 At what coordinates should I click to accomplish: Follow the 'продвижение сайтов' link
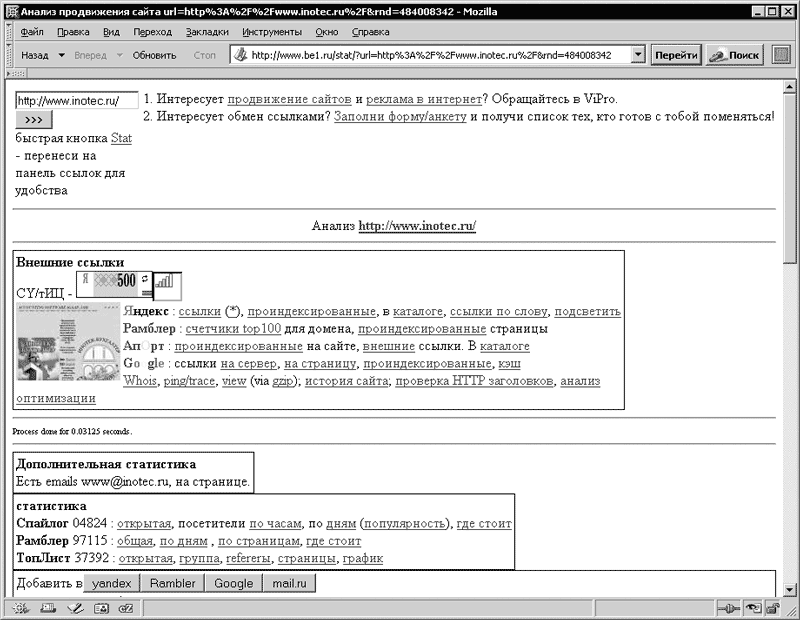(289, 99)
